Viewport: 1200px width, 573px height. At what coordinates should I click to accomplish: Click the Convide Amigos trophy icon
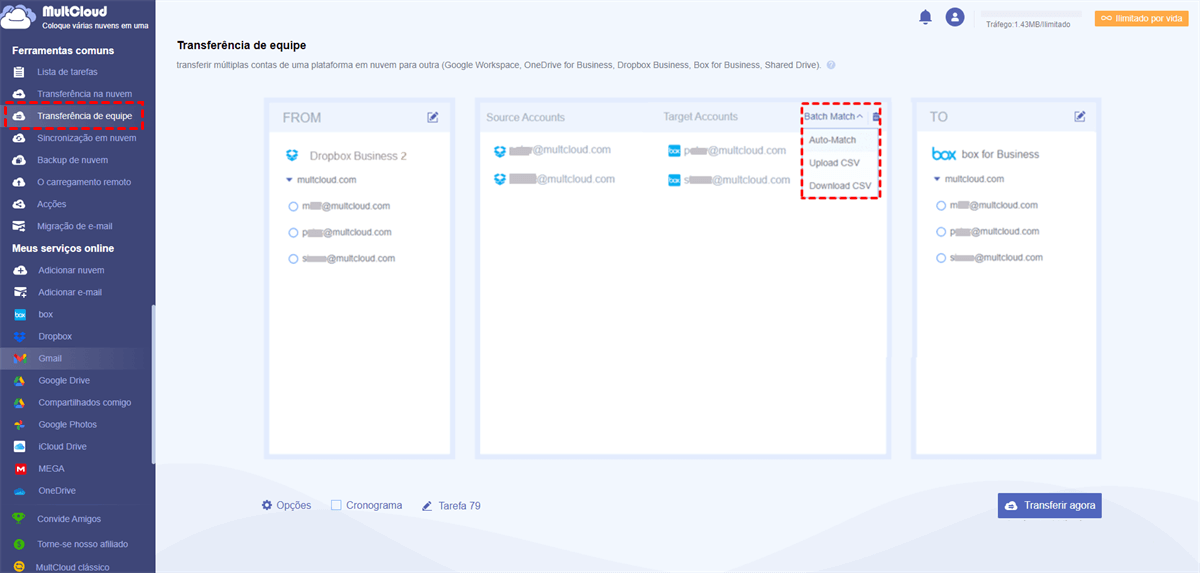click(19, 519)
